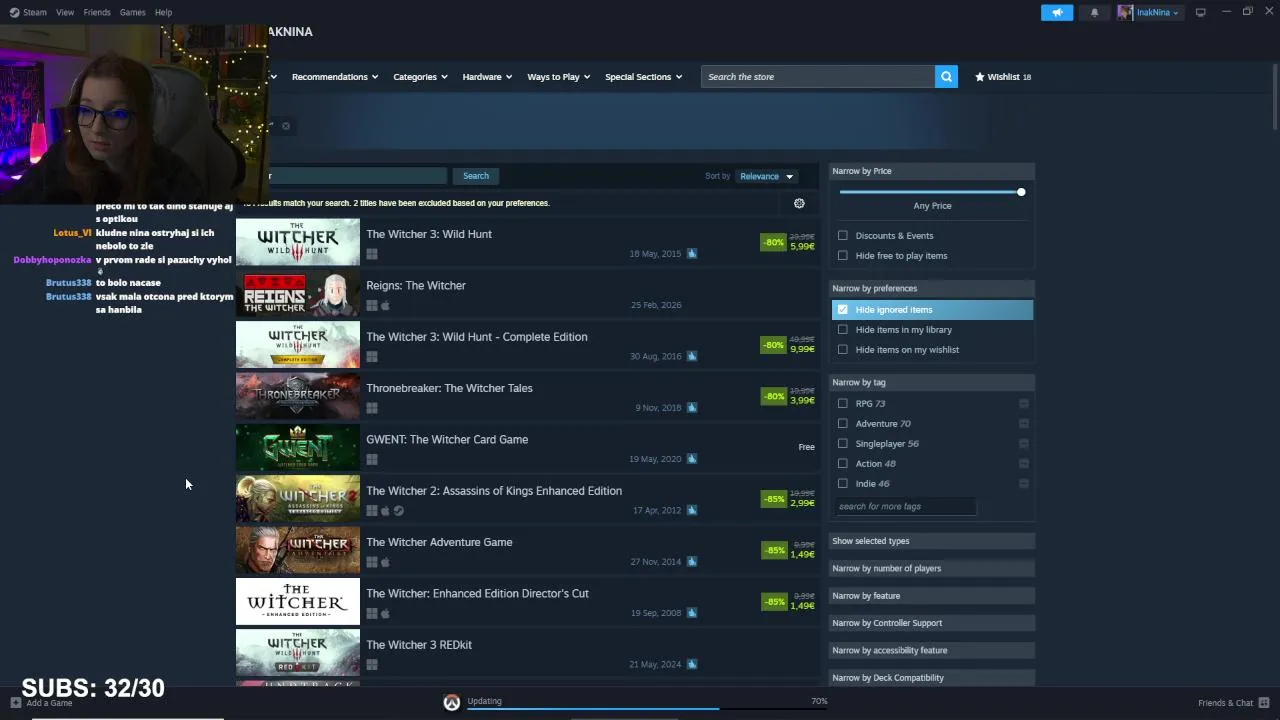The width and height of the screenshot is (1280, 720).
Task: Click the Friends & Chat icon
Action: coord(1264,703)
